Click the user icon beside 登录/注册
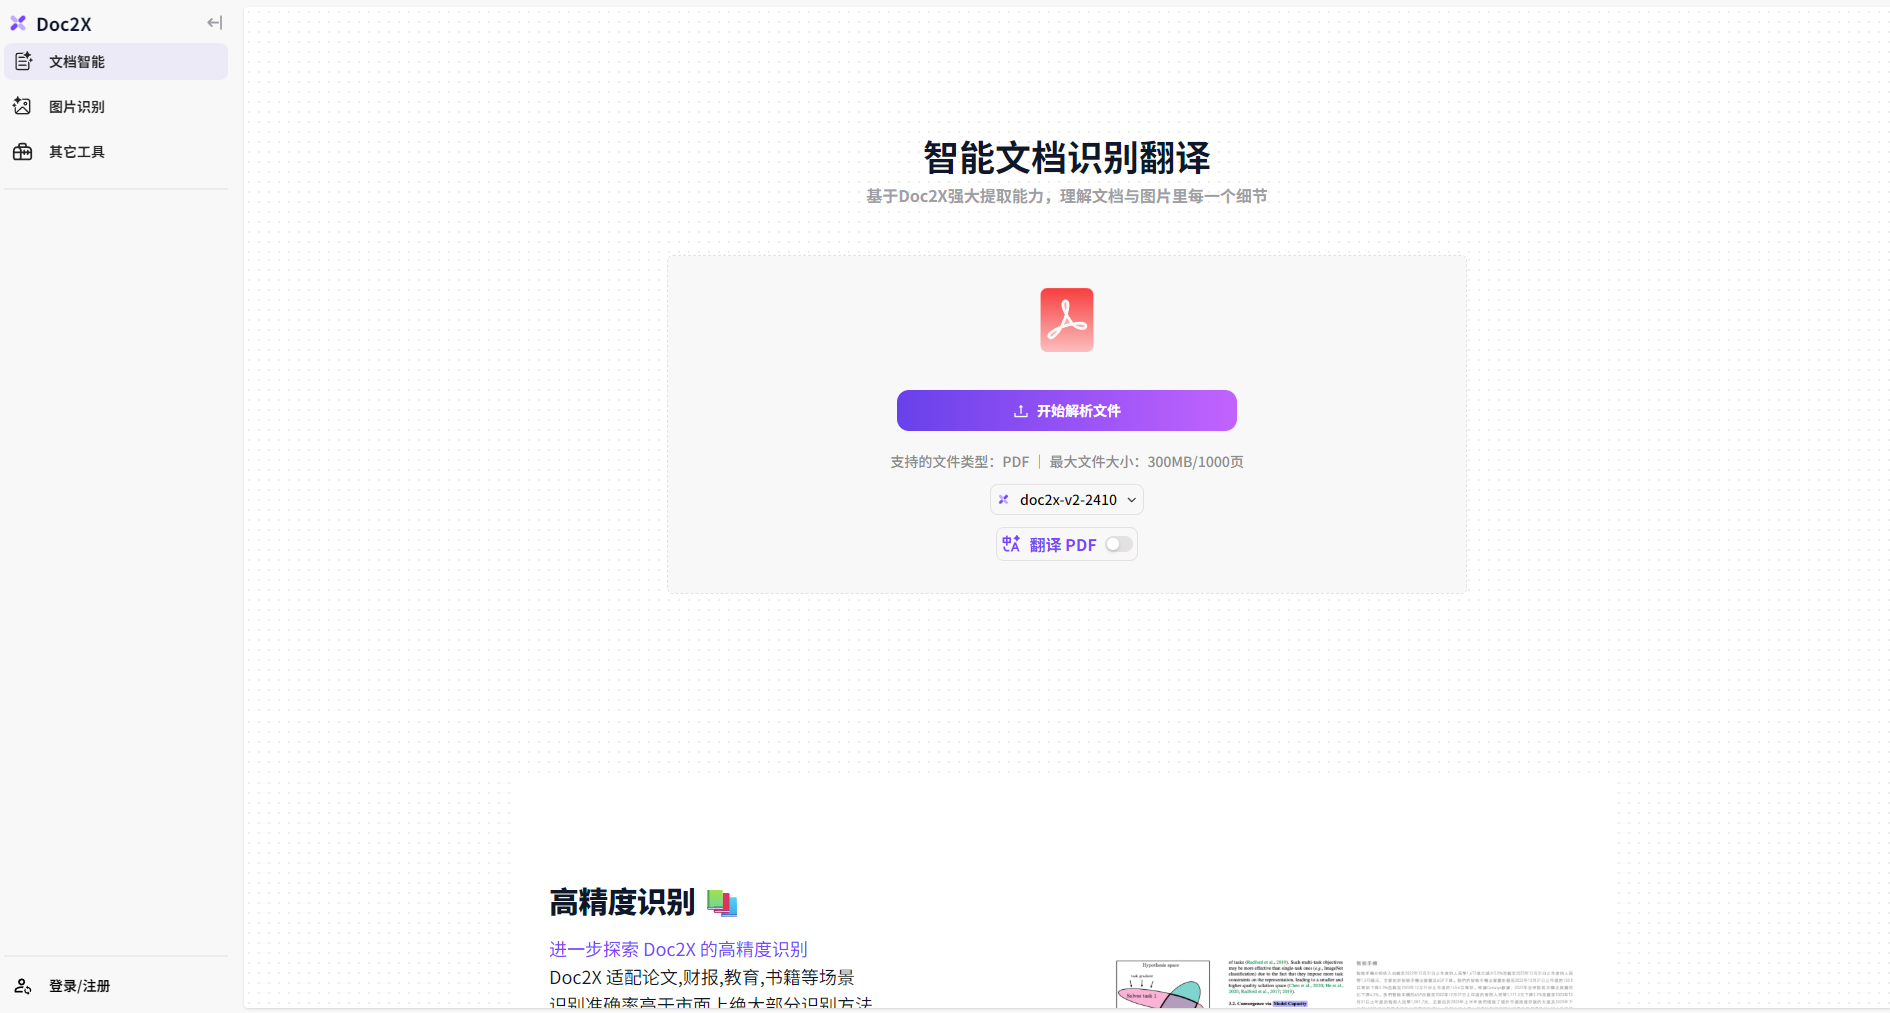The image size is (1890, 1013). 22,986
